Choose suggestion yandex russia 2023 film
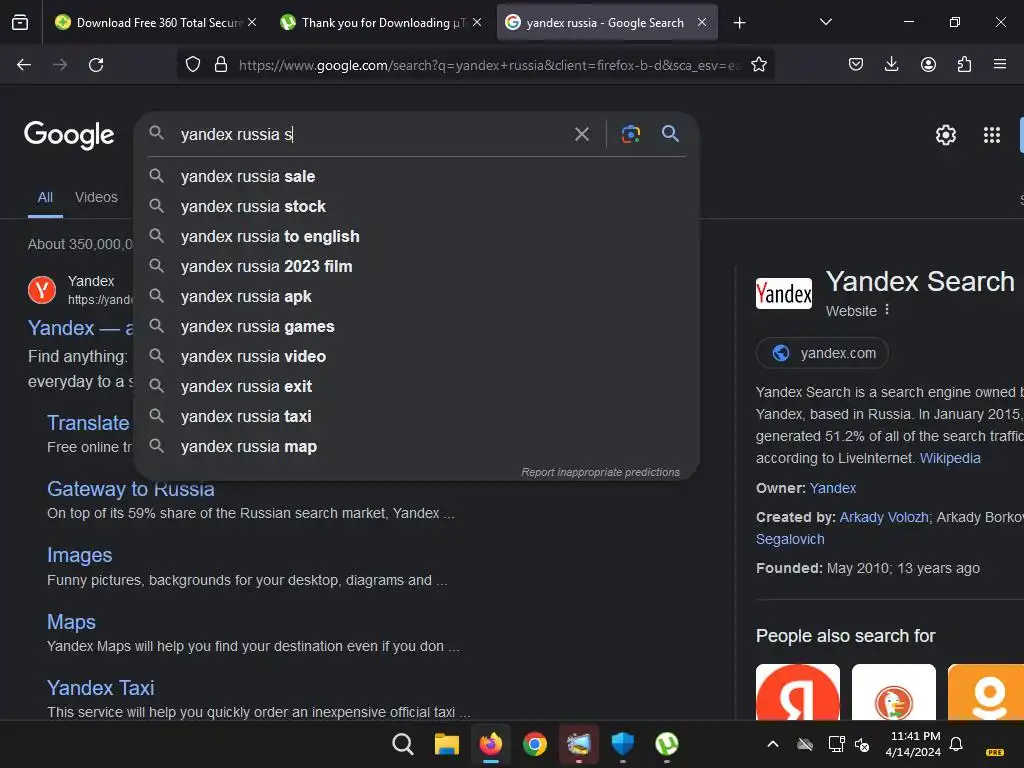The height and width of the screenshot is (768, 1024). [417, 266]
